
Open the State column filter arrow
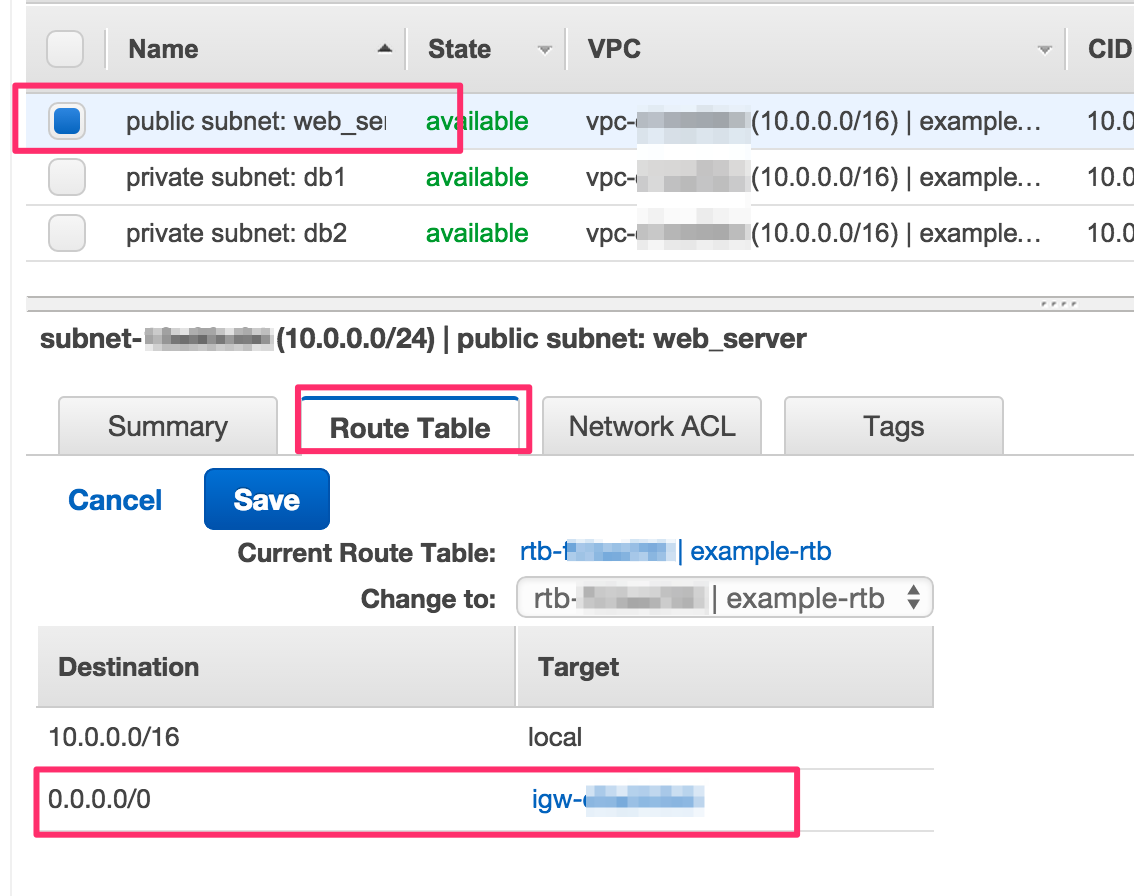click(545, 49)
